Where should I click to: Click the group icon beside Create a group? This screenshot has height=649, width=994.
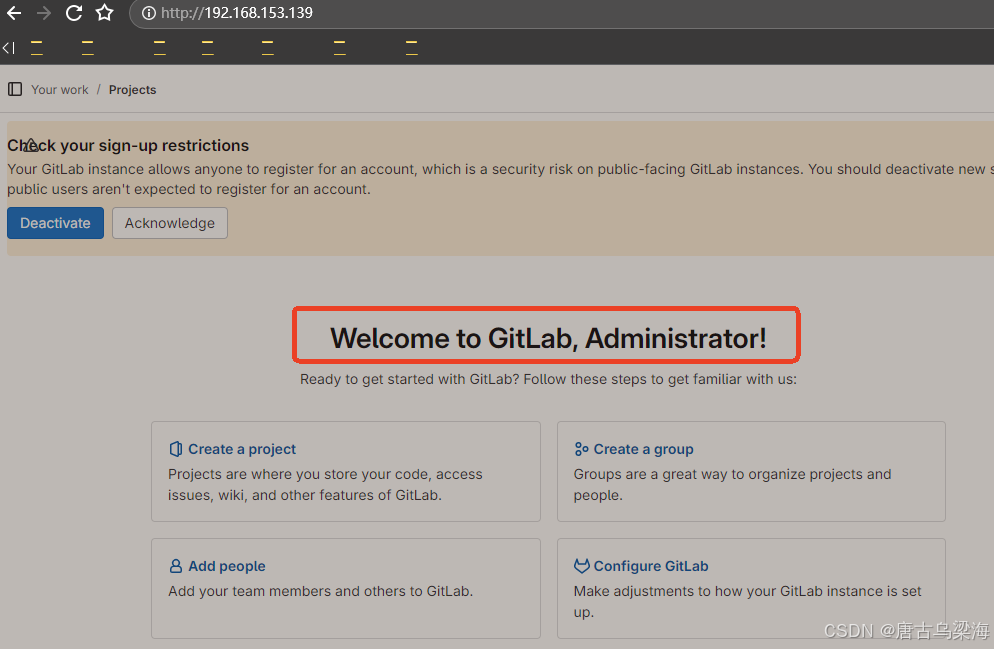[x=581, y=449]
